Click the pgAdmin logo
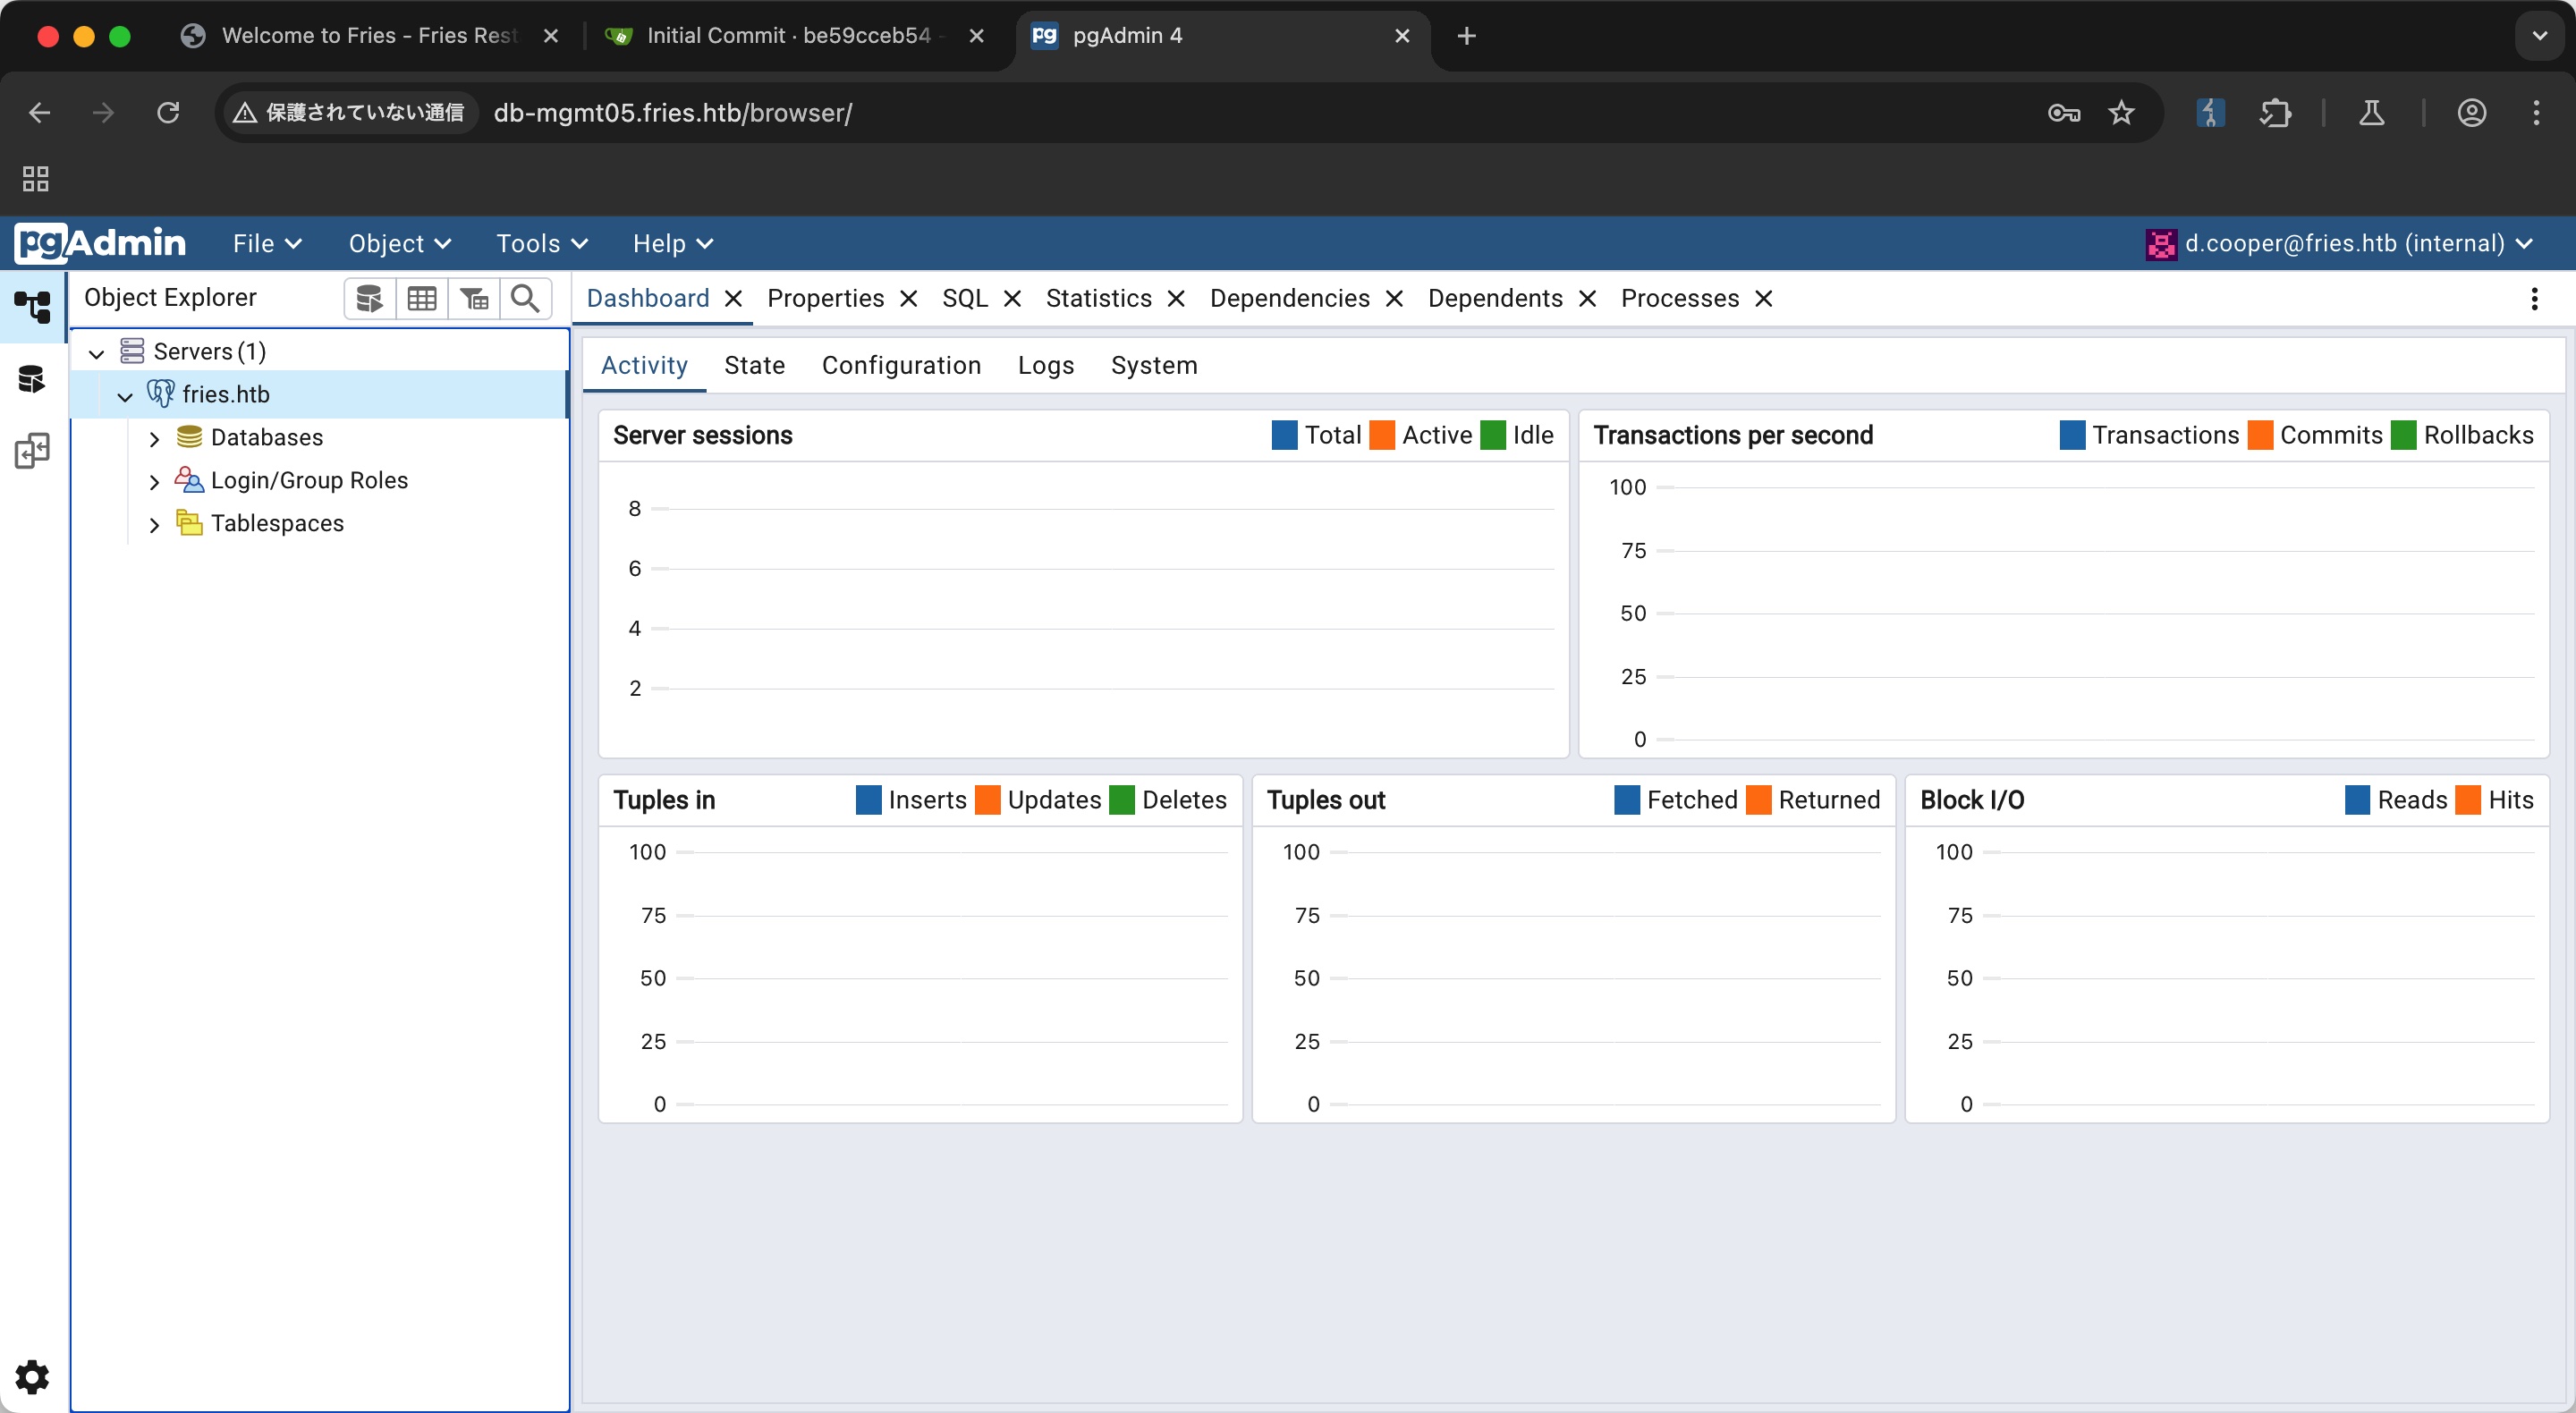This screenshot has height=1413, width=2576. click(x=101, y=243)
